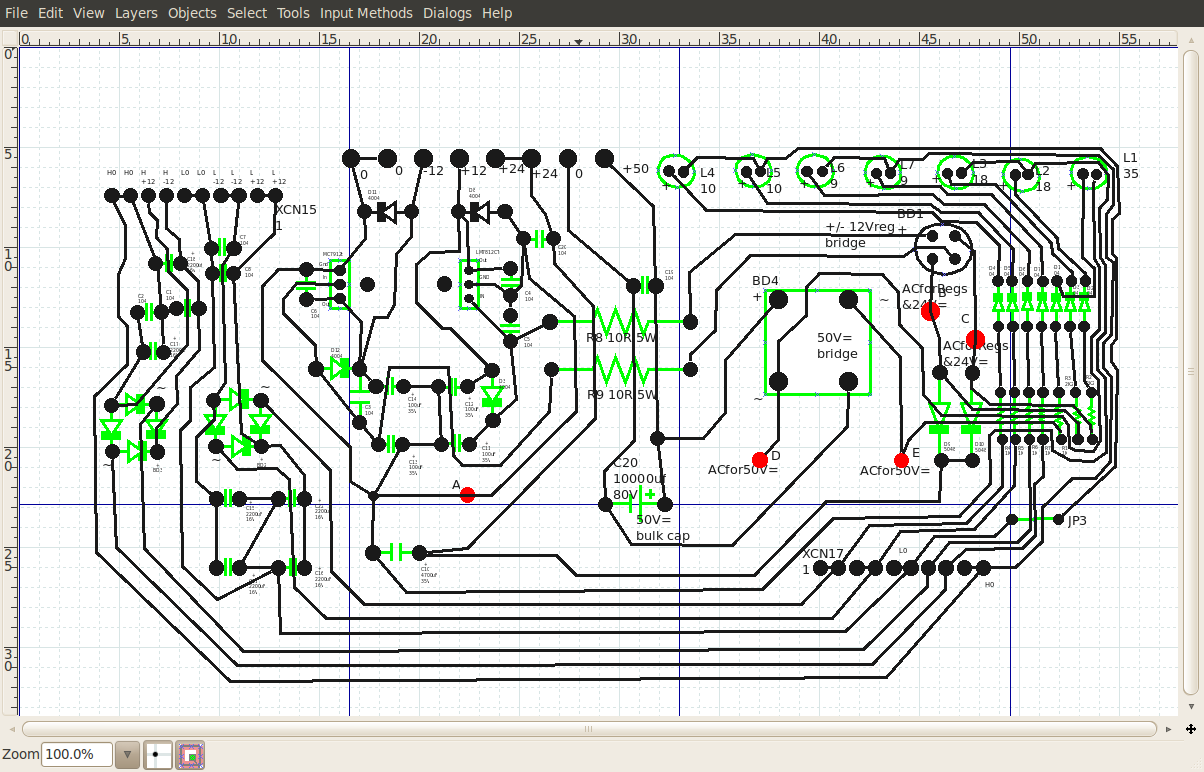This screenshot has width=1204, height=772.
Task: Click red test point E
Action: click(x=902, y=460)
